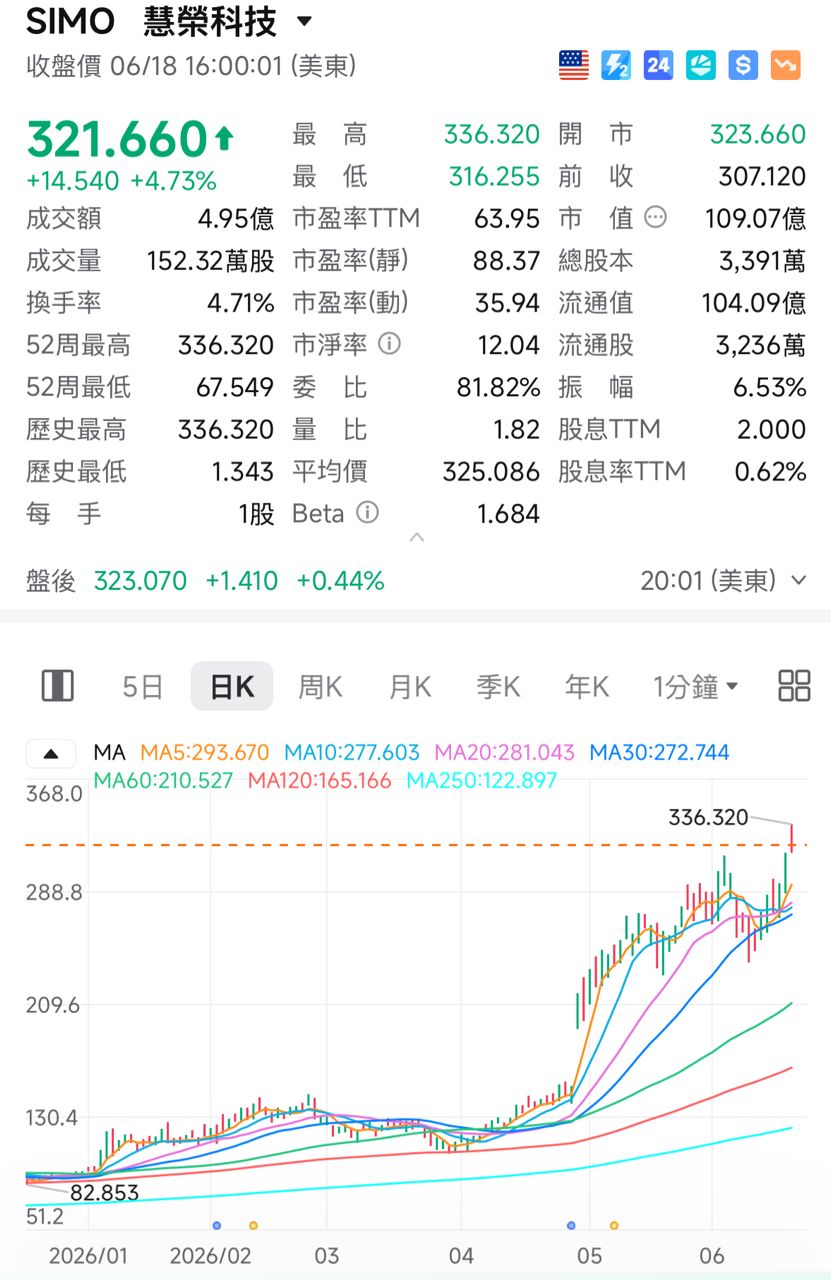Viewport: 831px width, 1280px height.
Task: Tap the 82.853 low price label on chart
Action: 104,1193
